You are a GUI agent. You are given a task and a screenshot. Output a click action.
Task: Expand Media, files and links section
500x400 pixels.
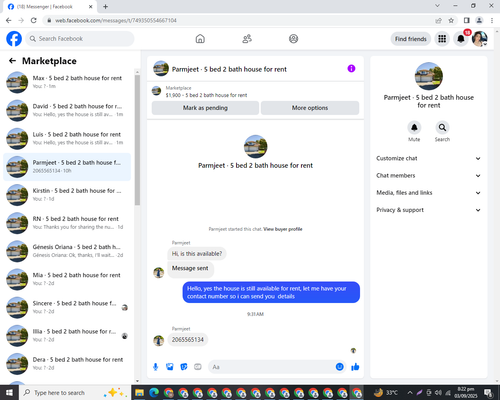[x=429, y=193]
